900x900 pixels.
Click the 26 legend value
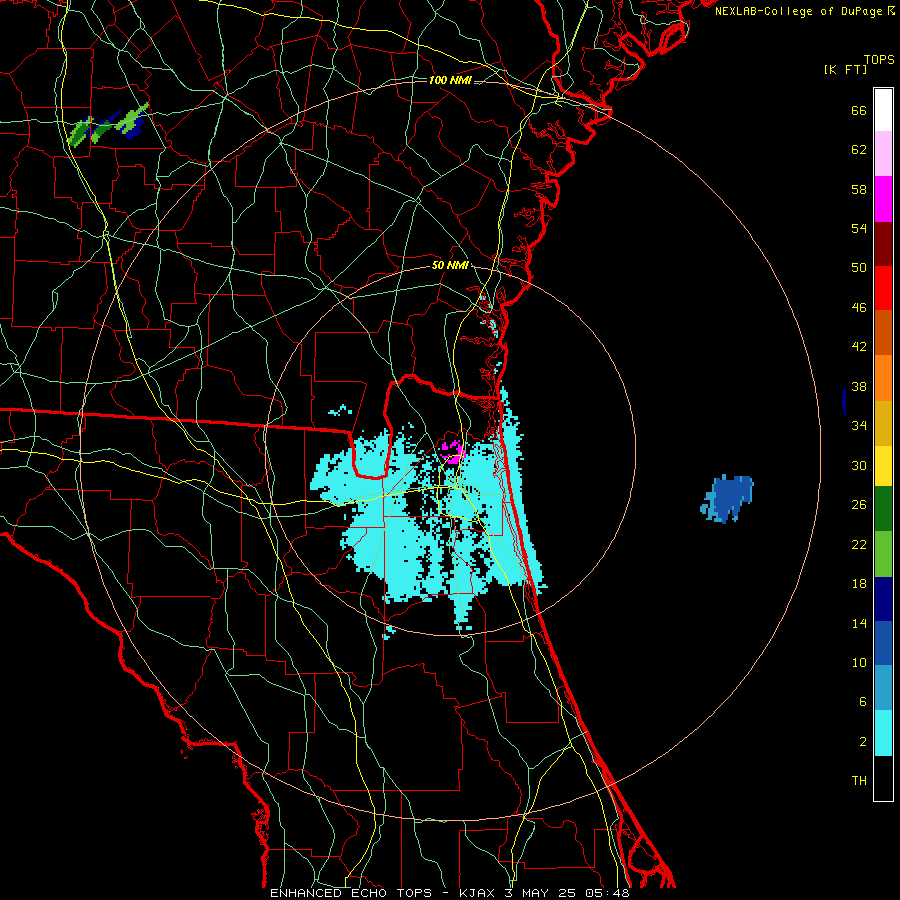(859, 505)
